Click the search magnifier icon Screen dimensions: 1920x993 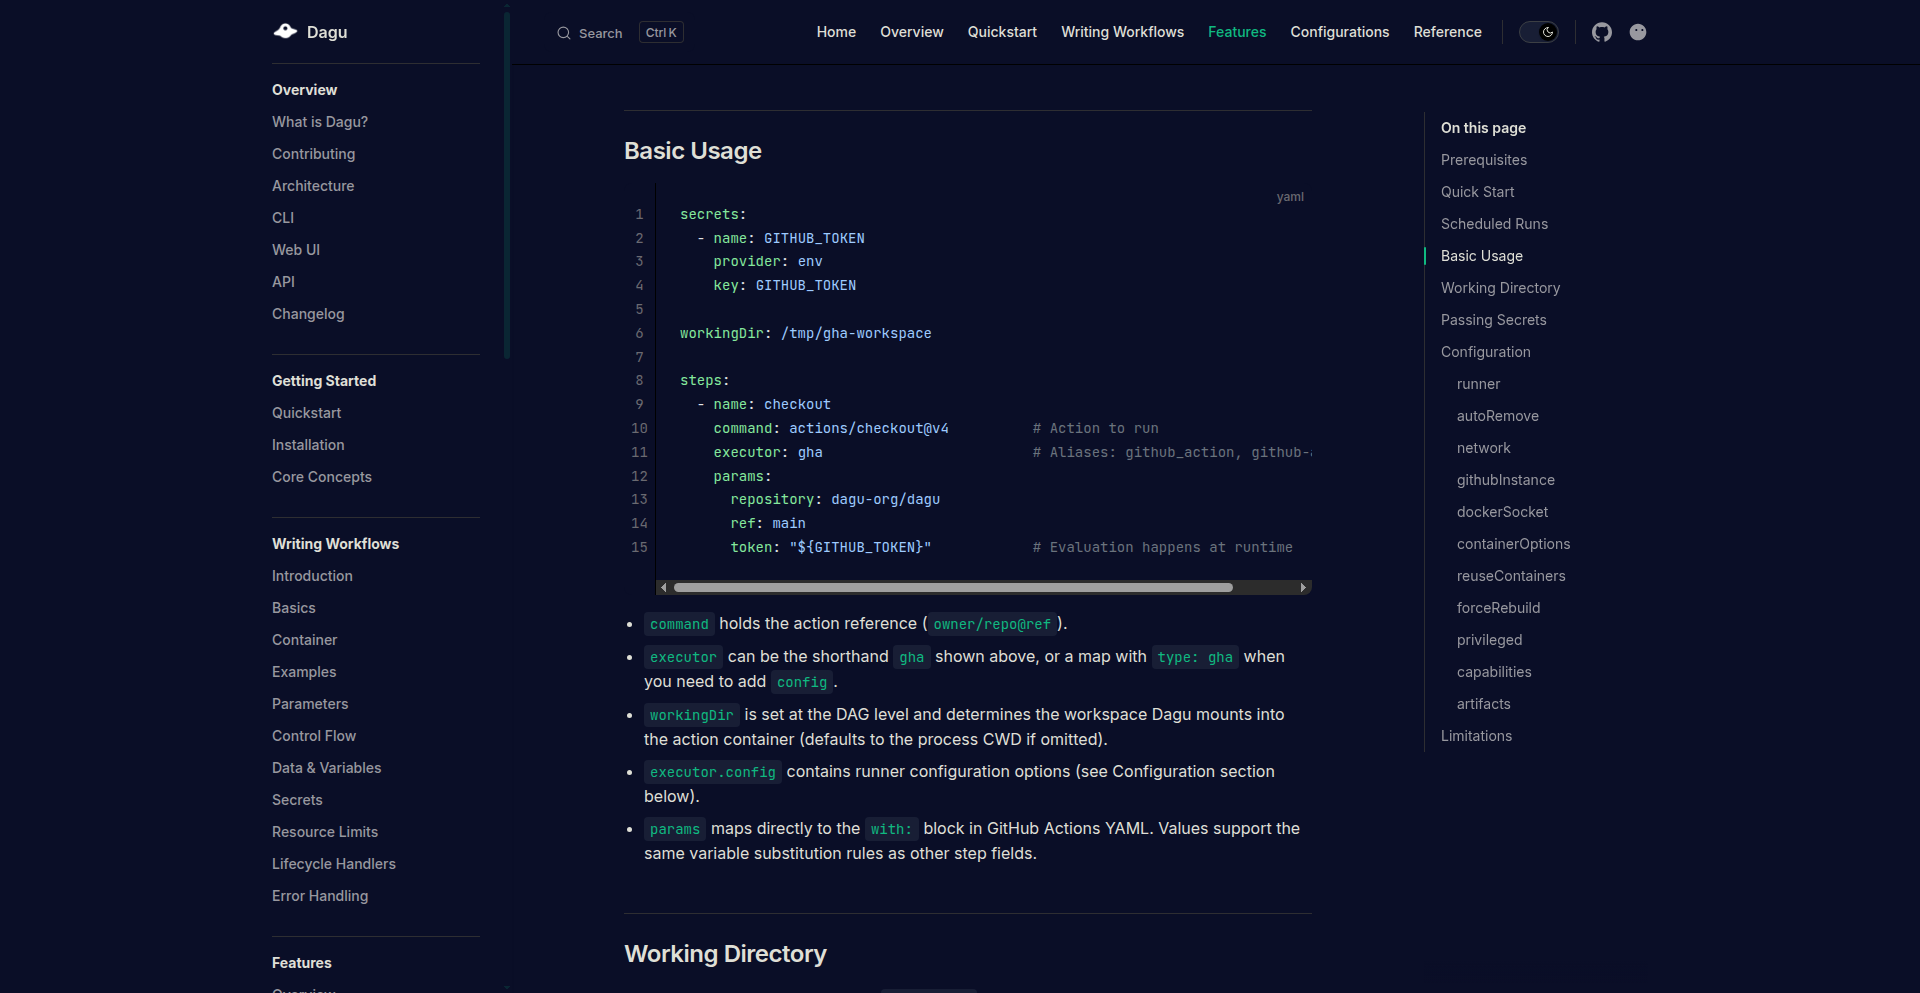(x=565, y=33)
